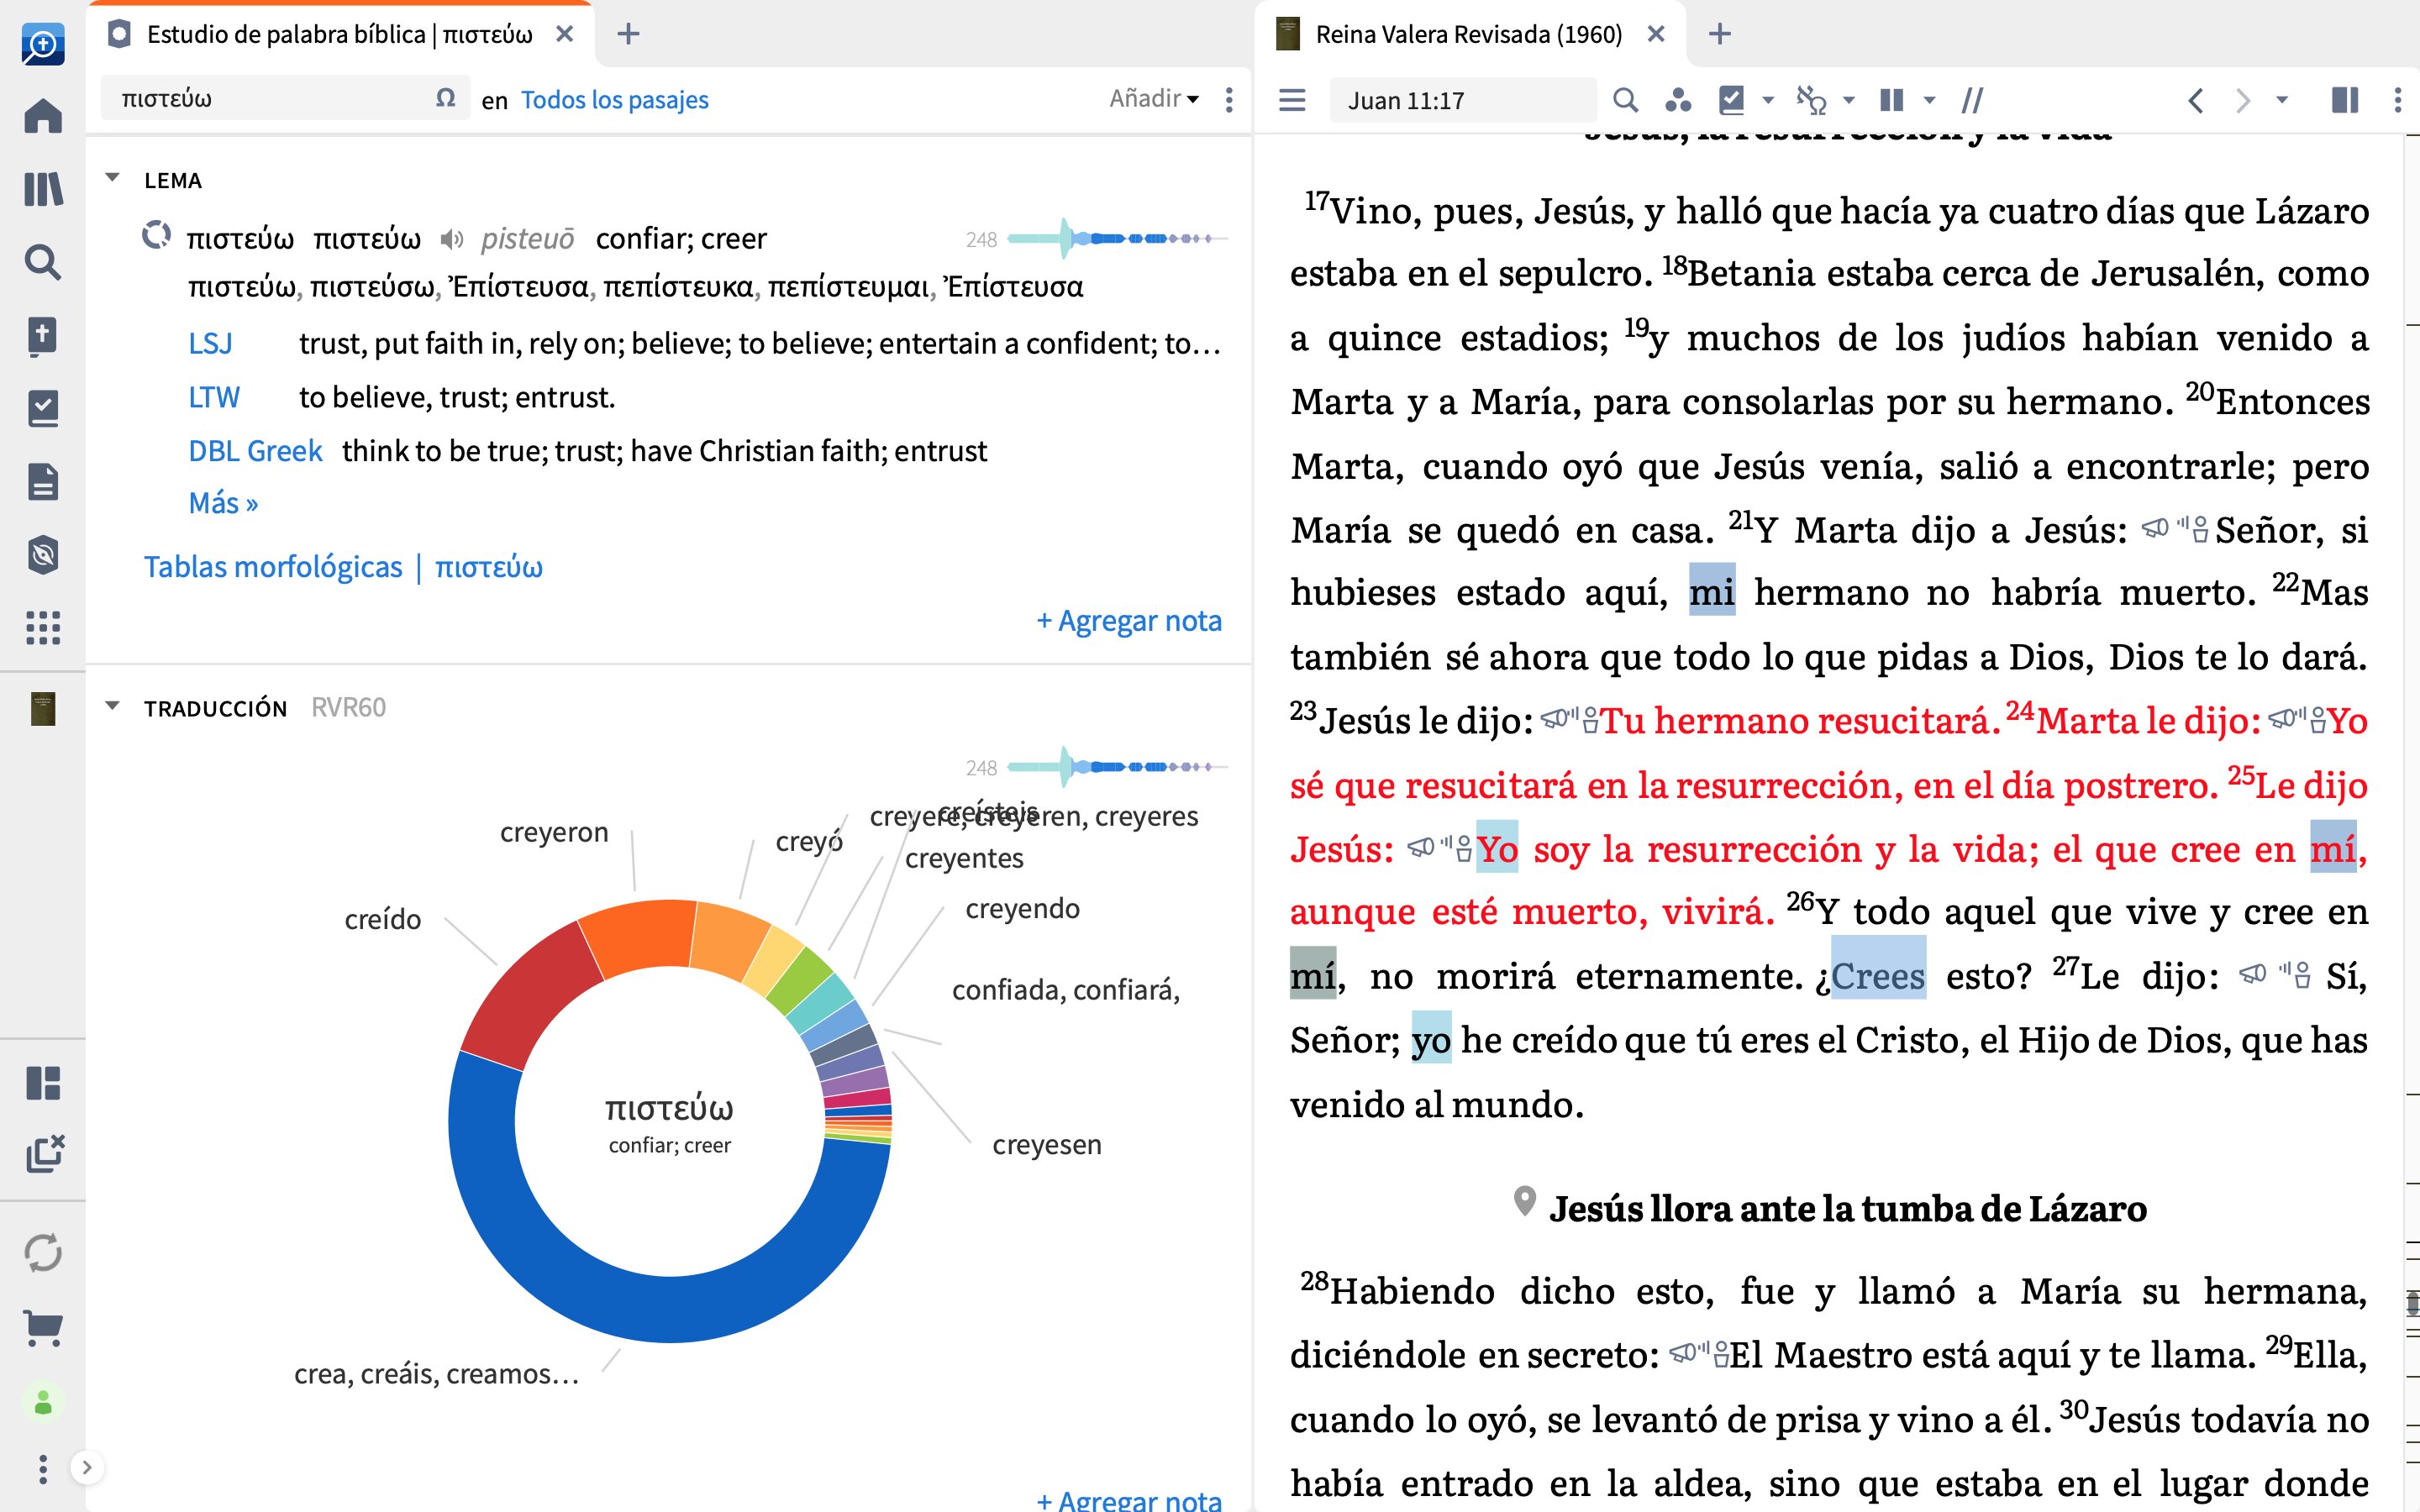The width and height of the screenshot is (2420, 1512).
Task: Click the Bible panel search icon
Action: pyautogui.click(x=1626, y=100)
